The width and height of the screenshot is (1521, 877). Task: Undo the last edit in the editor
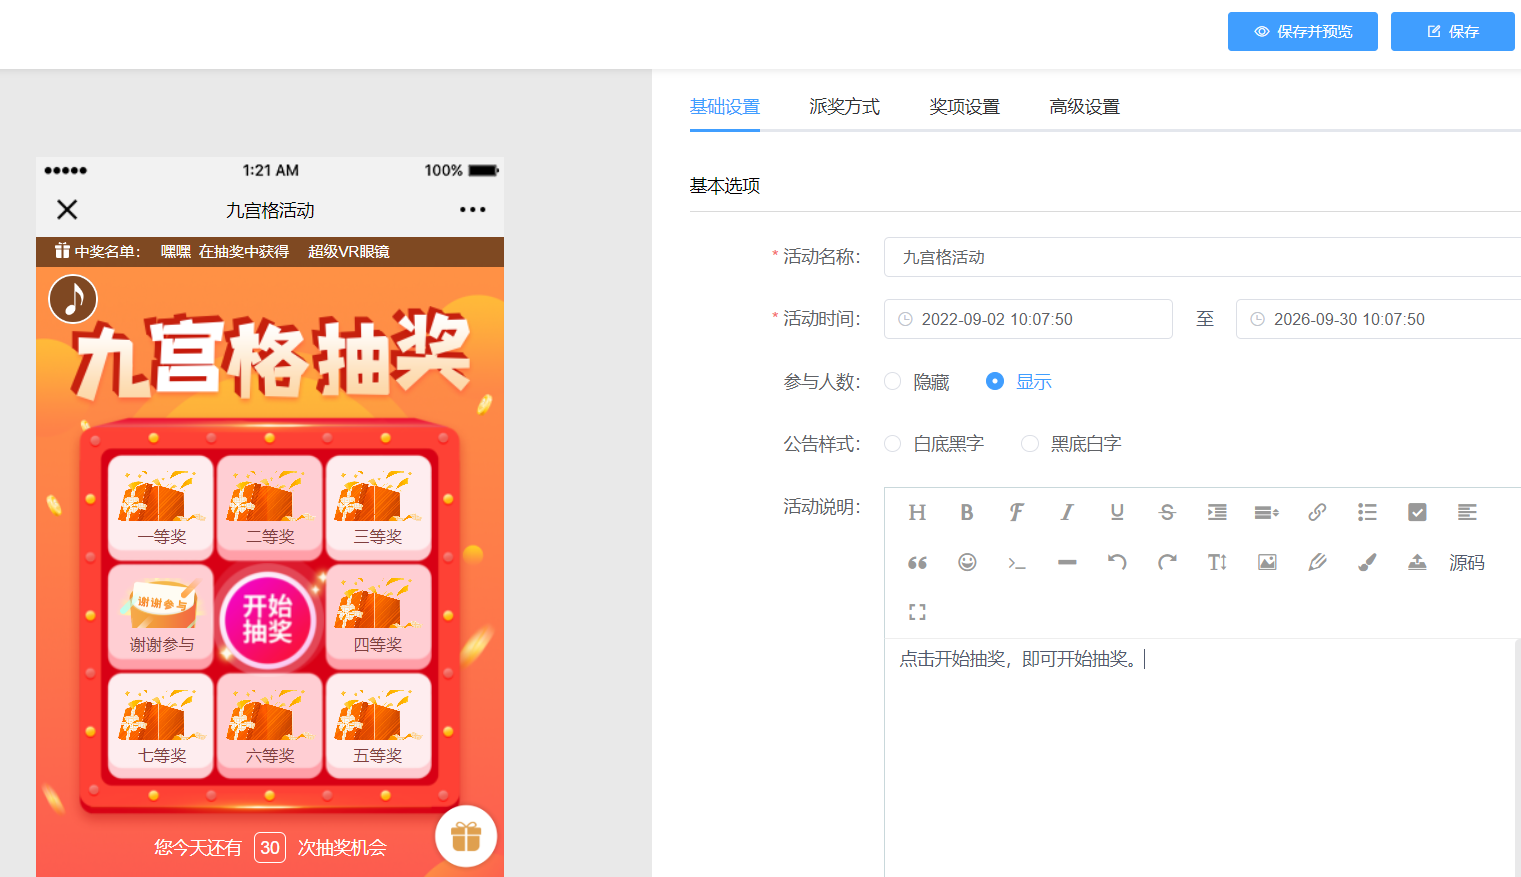pos(1117,563)
